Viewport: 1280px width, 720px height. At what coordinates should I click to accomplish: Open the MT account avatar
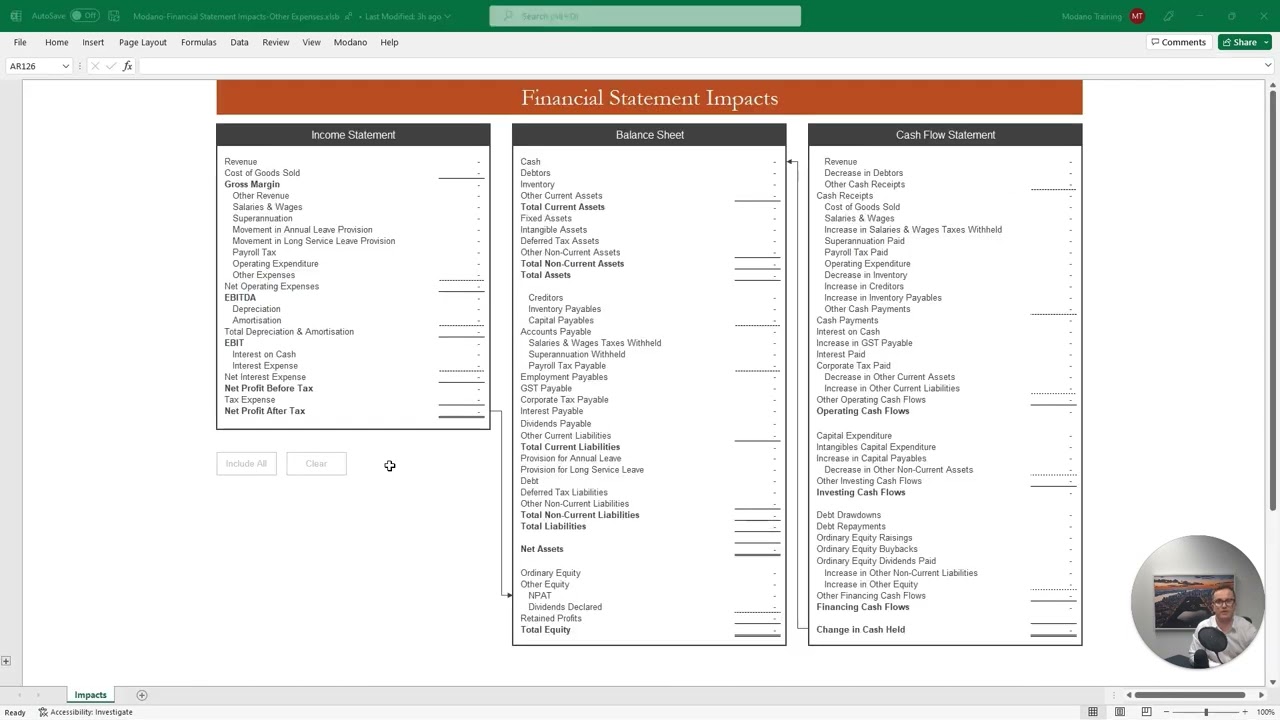point(1137,16)
